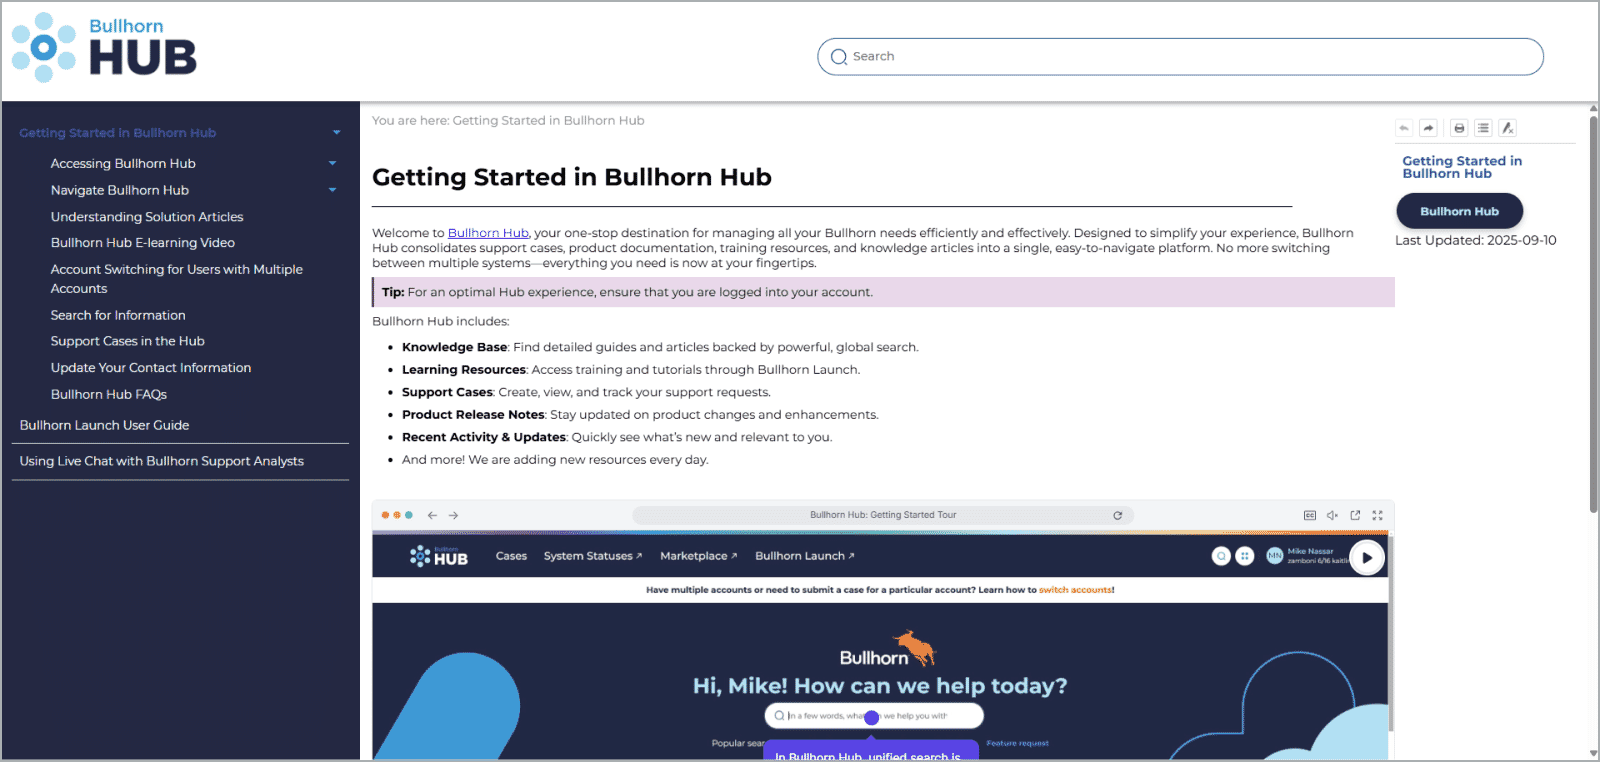Click the top Search input field

click(x=1180, y=57)
